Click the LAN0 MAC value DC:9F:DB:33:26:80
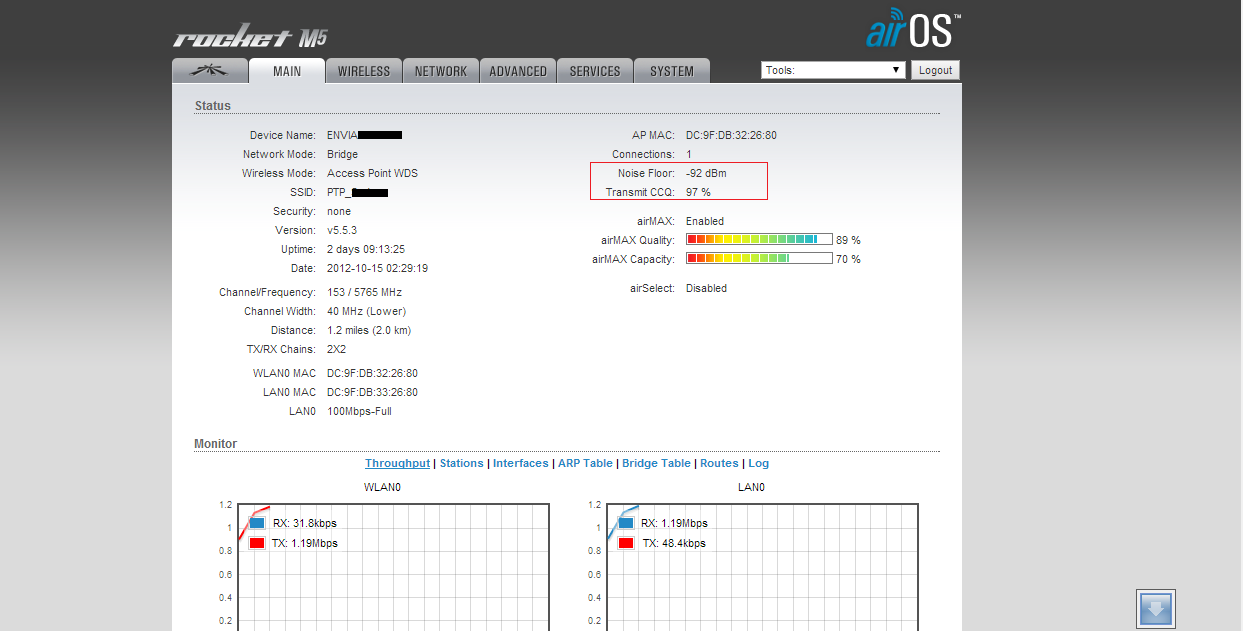Screen dimensions: 1243x631 point(372,392)
